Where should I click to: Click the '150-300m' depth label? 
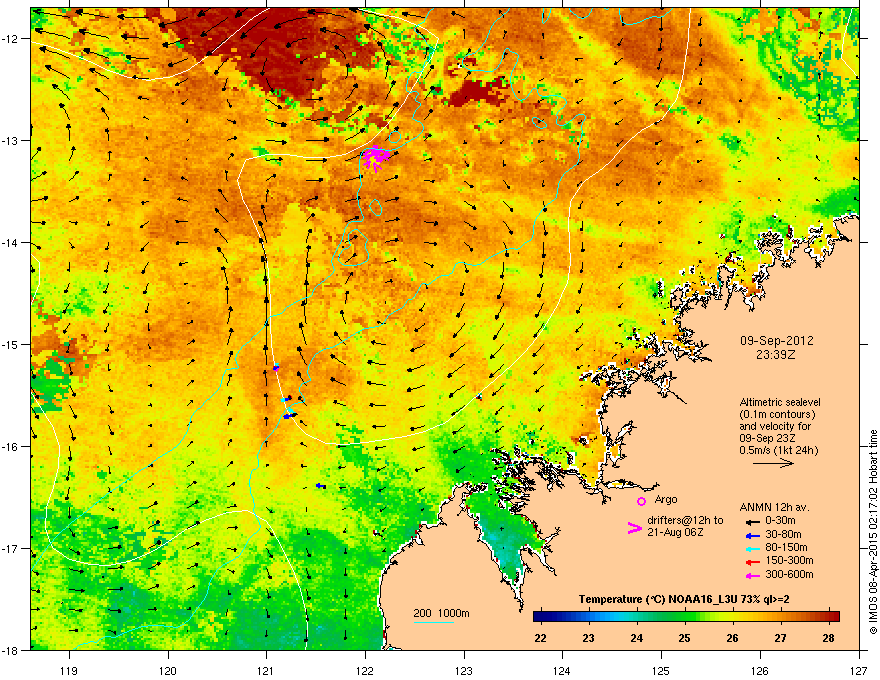tap(789, 560)
